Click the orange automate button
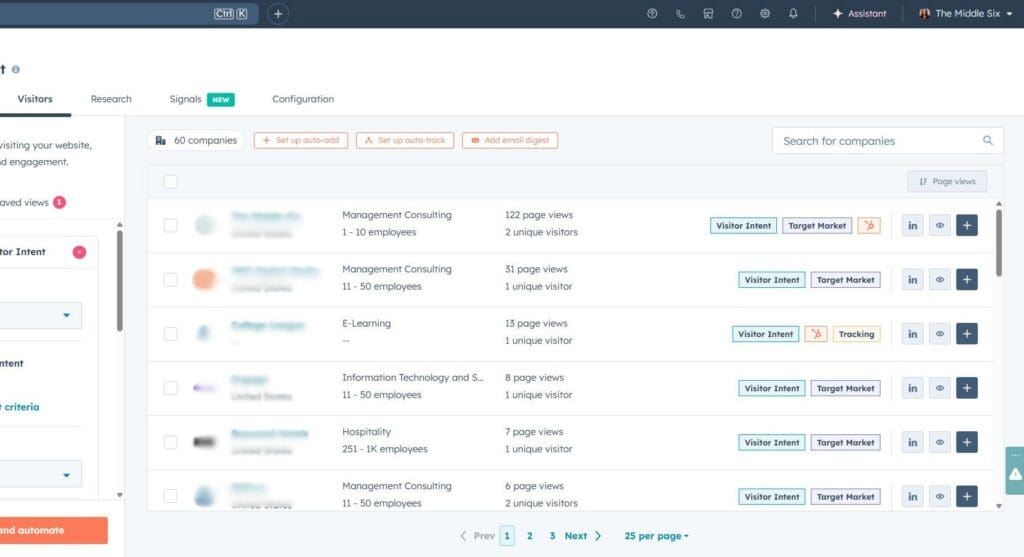 pyautogui.click(x=52, y=530)
